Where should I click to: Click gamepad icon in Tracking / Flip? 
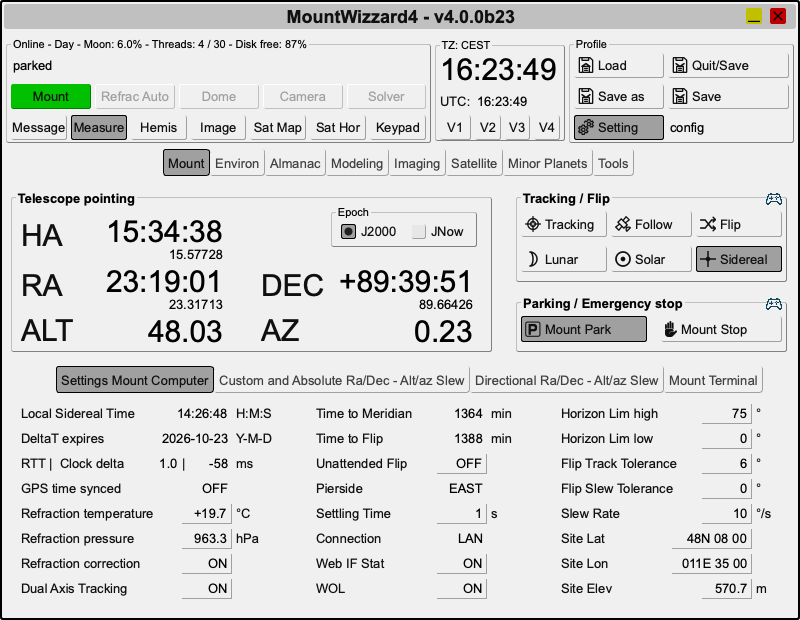pos(773,199)
